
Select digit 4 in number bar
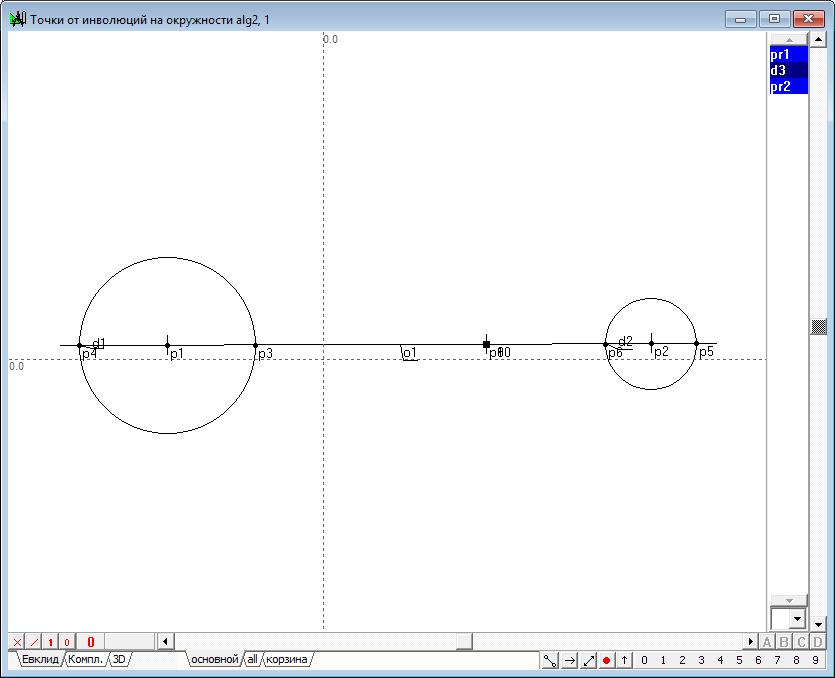[720, 660]
